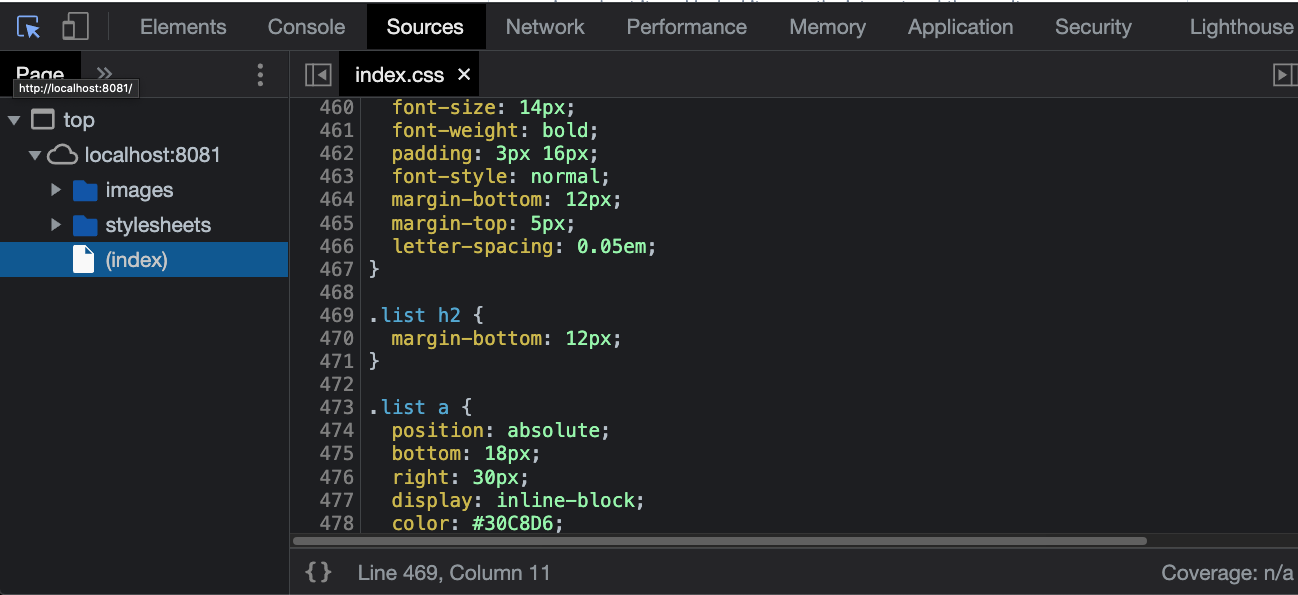This screenshot has height=595, width=1298.
Task: Activate the inspect element picker icon
Action: coord(29,27)
